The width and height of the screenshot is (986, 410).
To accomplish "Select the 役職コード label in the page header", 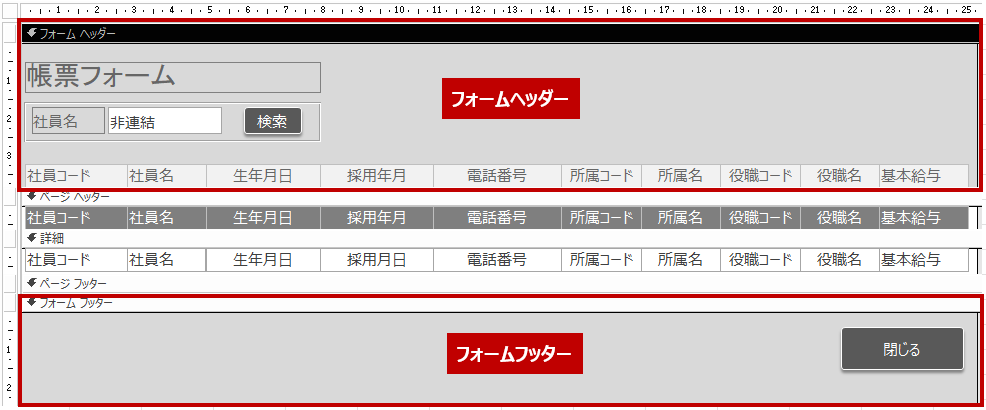I will [760, 217].
